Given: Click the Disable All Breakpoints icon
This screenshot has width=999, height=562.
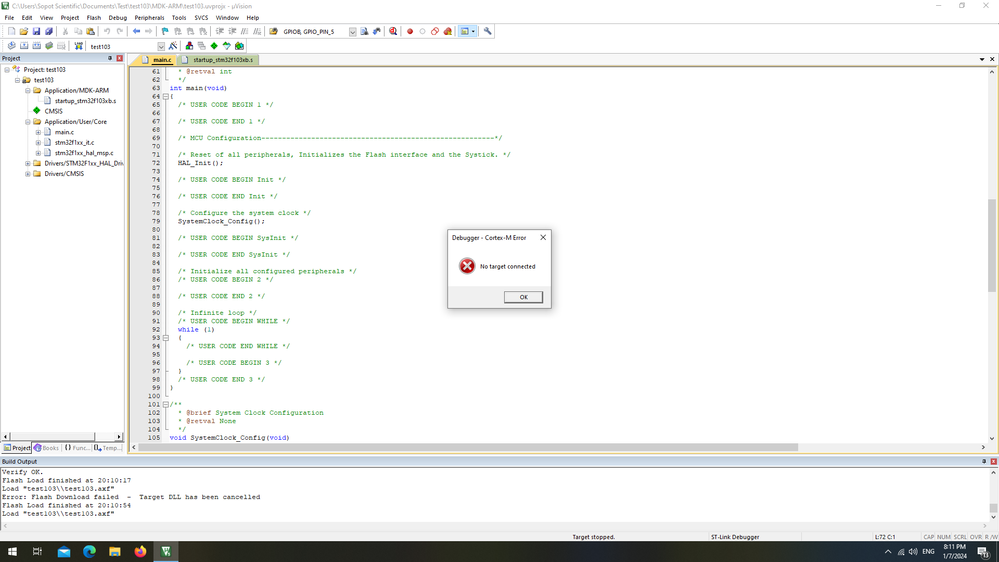Looking at the screenshot, I should [435, 31].
